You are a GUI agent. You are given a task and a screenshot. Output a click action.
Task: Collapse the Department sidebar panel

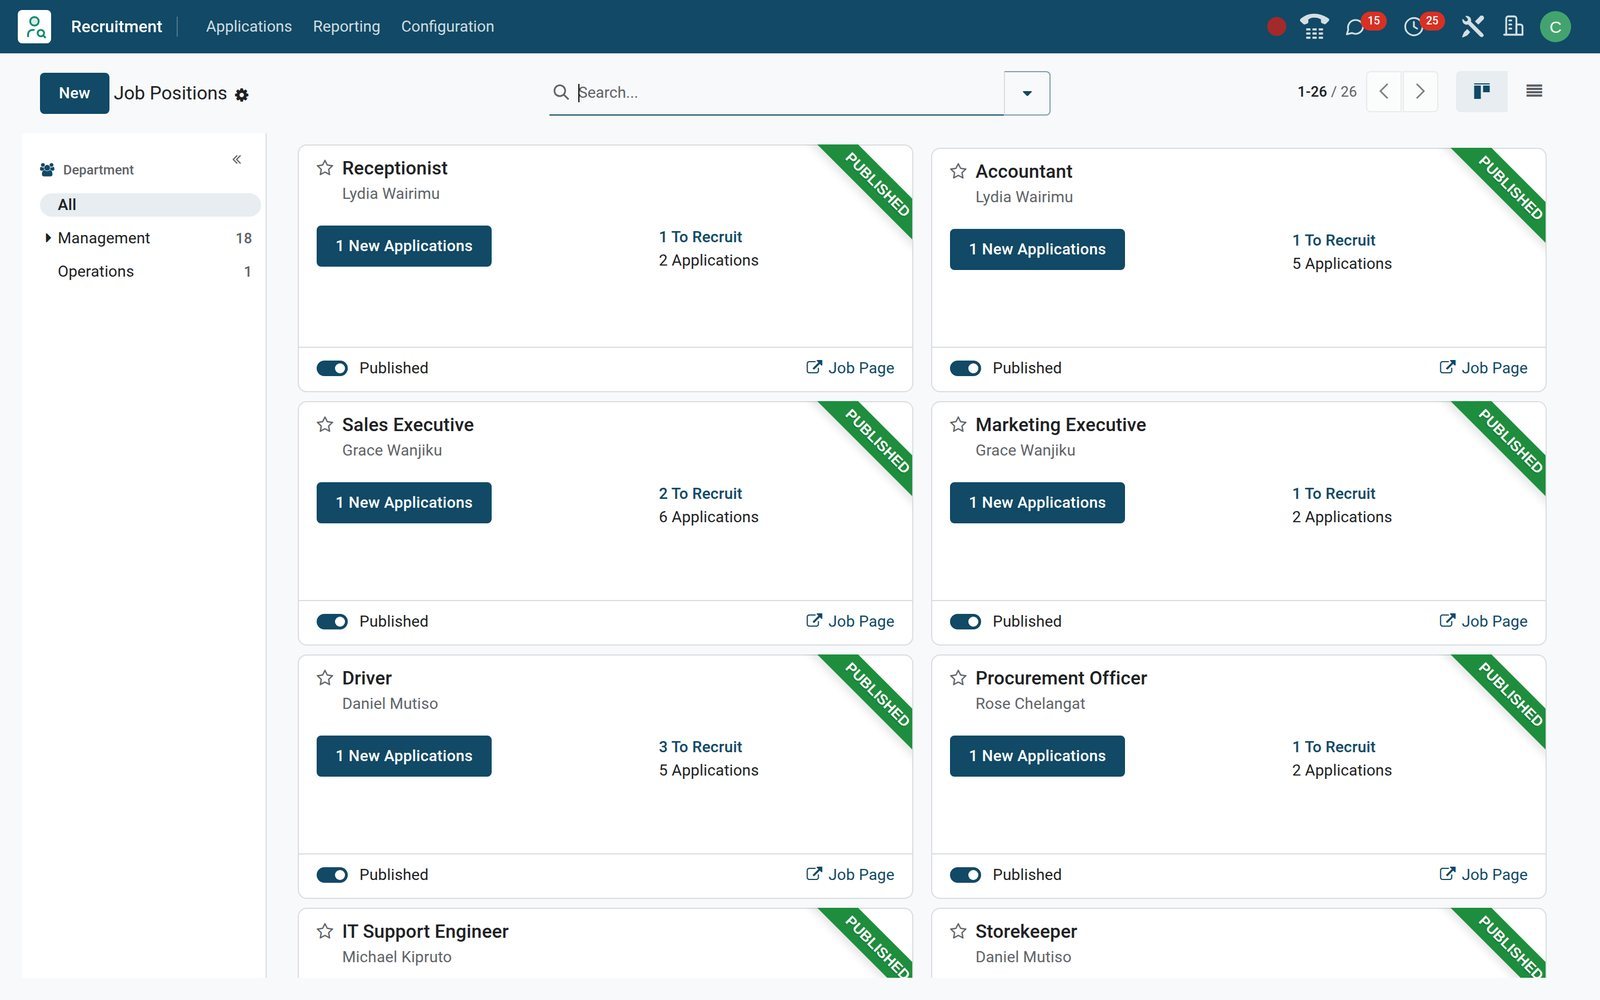[x=237, y=159]
